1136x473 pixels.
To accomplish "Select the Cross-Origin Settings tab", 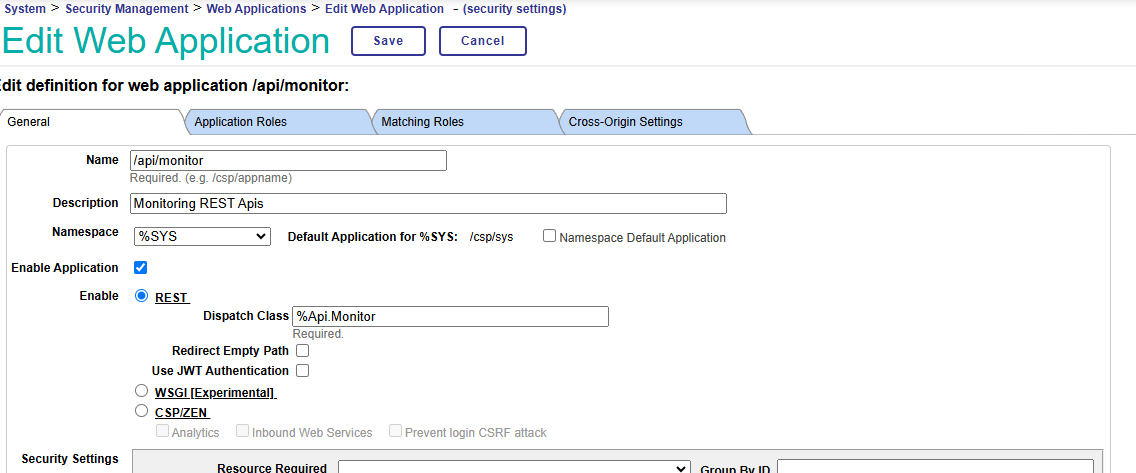I will pos(625,122).
